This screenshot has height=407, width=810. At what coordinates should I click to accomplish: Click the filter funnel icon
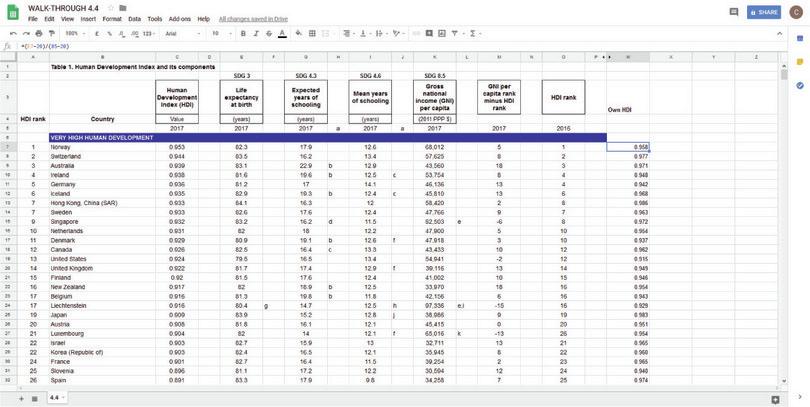tap(455, 34)
